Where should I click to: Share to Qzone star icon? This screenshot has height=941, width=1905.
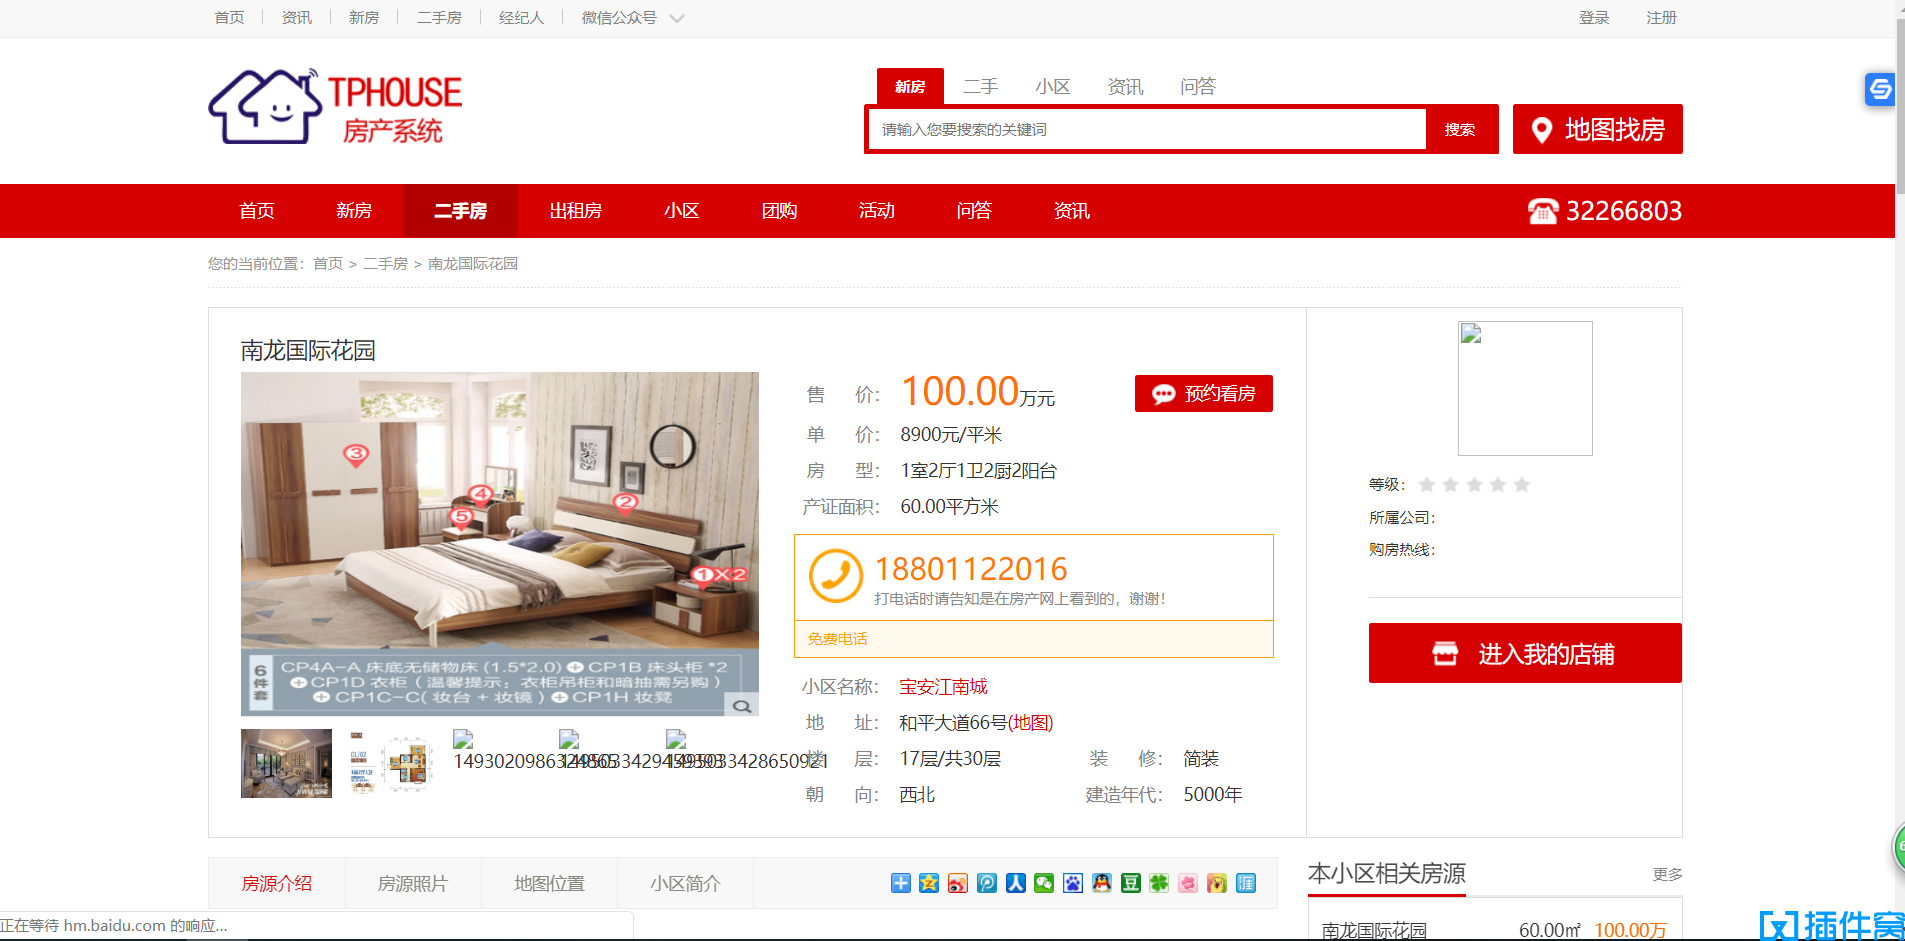929,883
